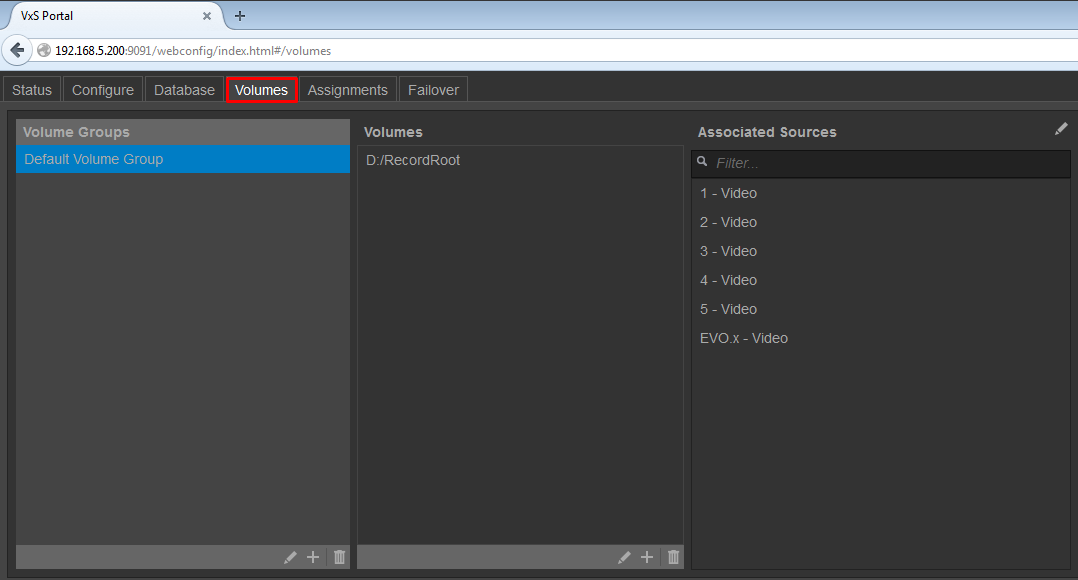Add a new volume using the plus icon
Screen dimensions: 1078x580
(x=647, y=557)
